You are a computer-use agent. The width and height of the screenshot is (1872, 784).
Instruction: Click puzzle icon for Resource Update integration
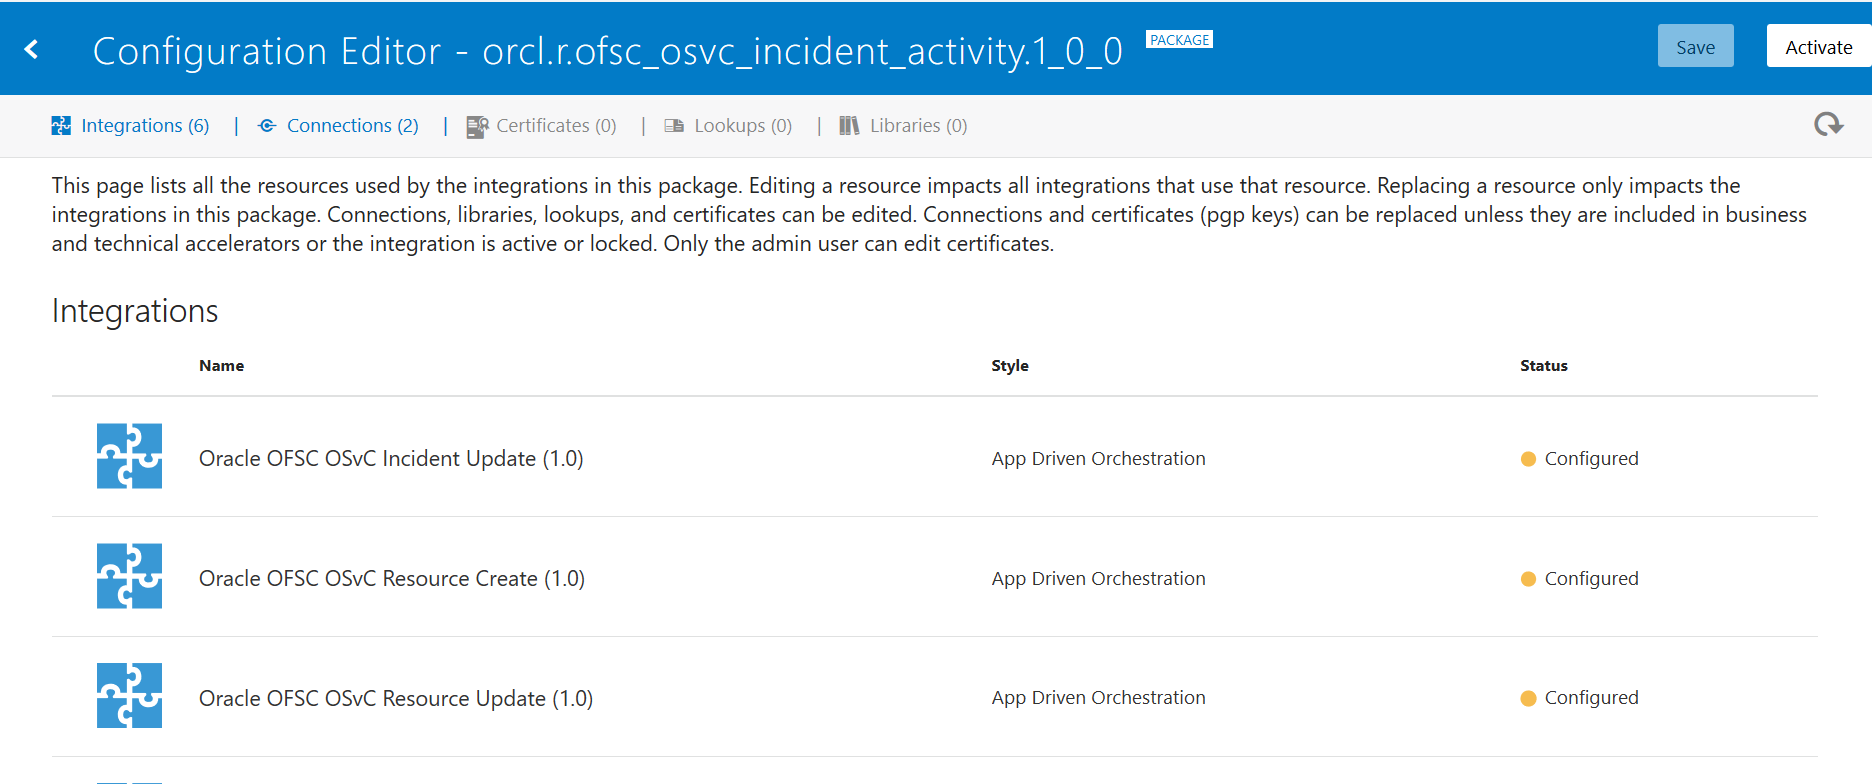pyautogui.click(x=129, y=696)
